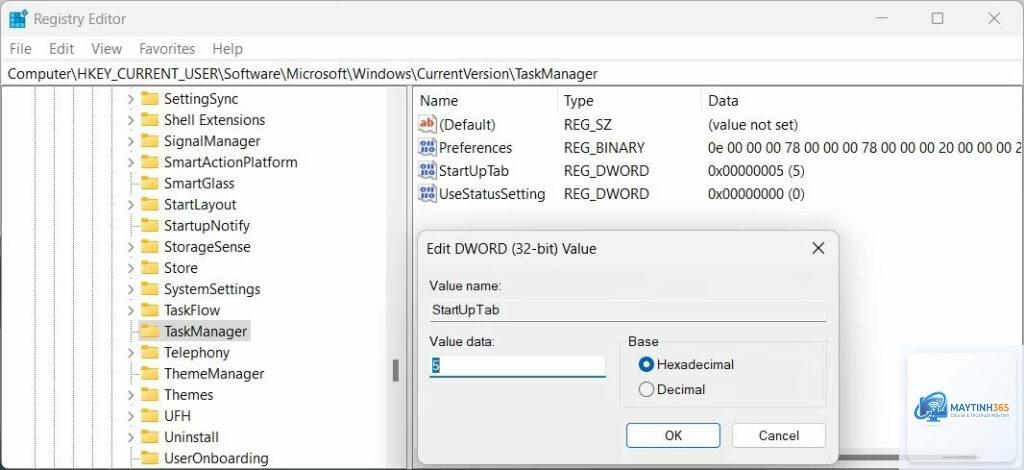
Task: Click the StartLayout folder icon
Action: (x=150, y=204)
